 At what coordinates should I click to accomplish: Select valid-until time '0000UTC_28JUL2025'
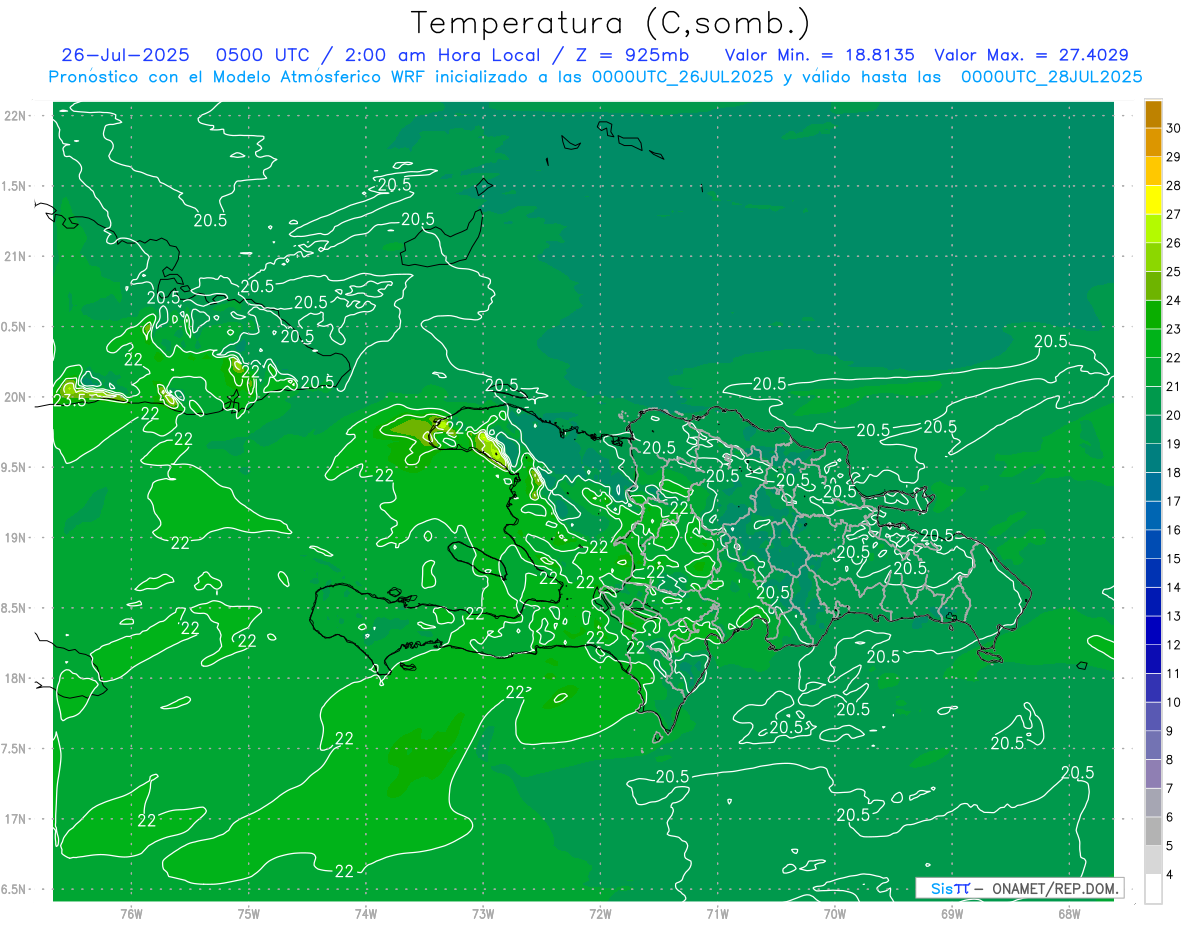(1051, 76)
